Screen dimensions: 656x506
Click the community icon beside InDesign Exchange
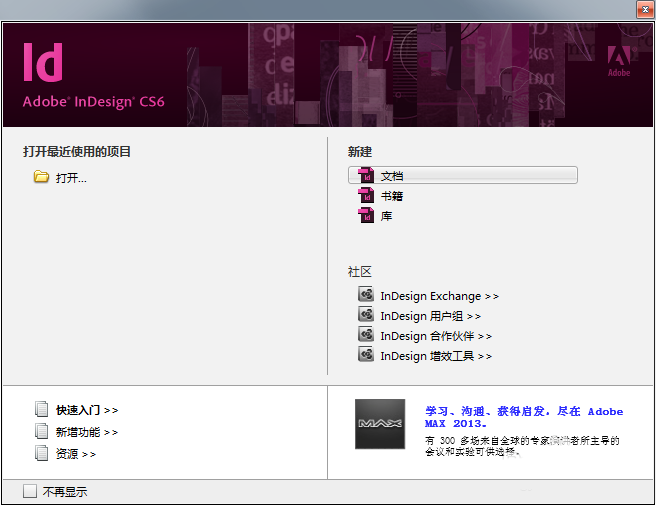point(366,294)
